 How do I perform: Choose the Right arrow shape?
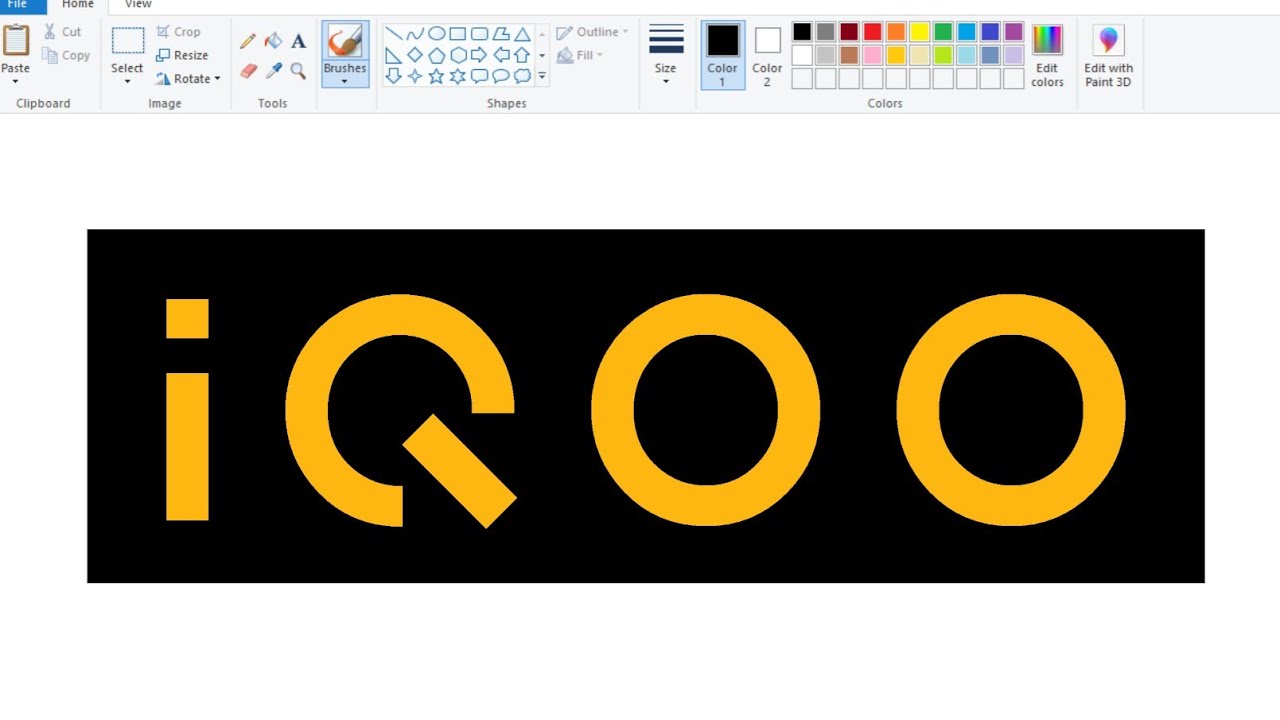479,55
